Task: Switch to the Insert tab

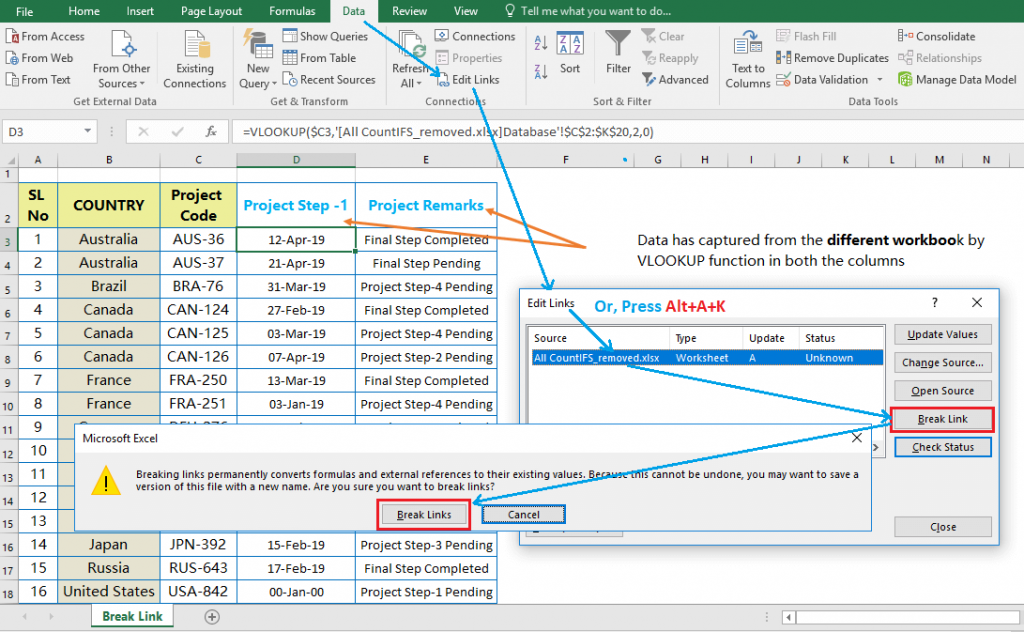Action: click(x=140, y=11)
